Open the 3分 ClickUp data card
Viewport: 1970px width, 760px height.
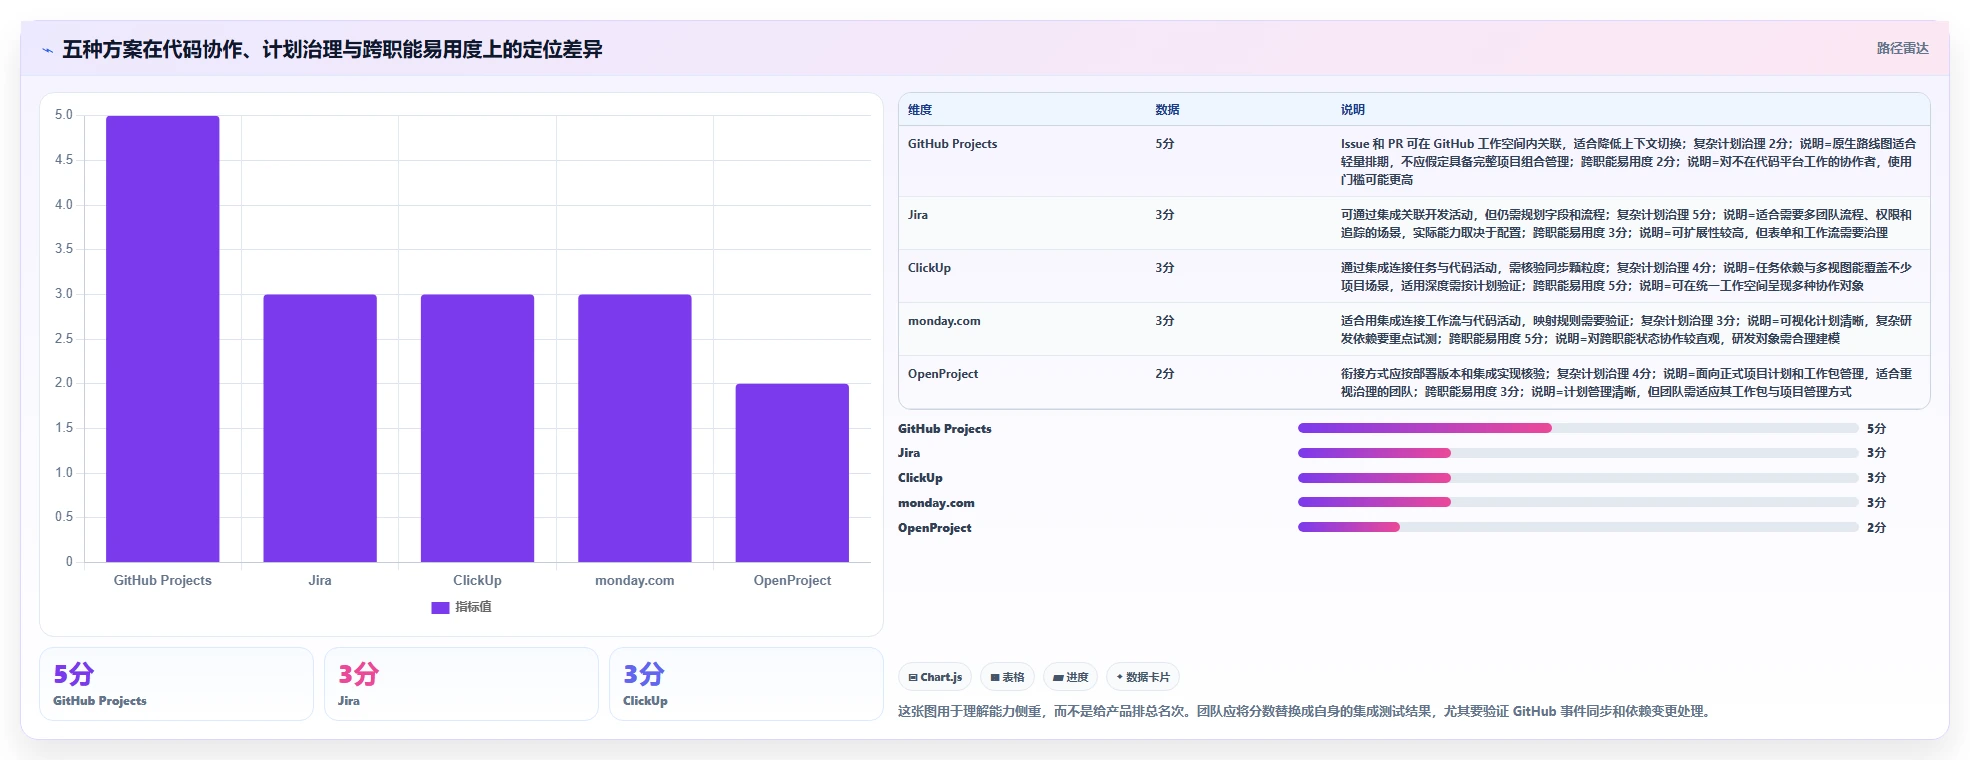pyautogui.click(x=746, y=684)
